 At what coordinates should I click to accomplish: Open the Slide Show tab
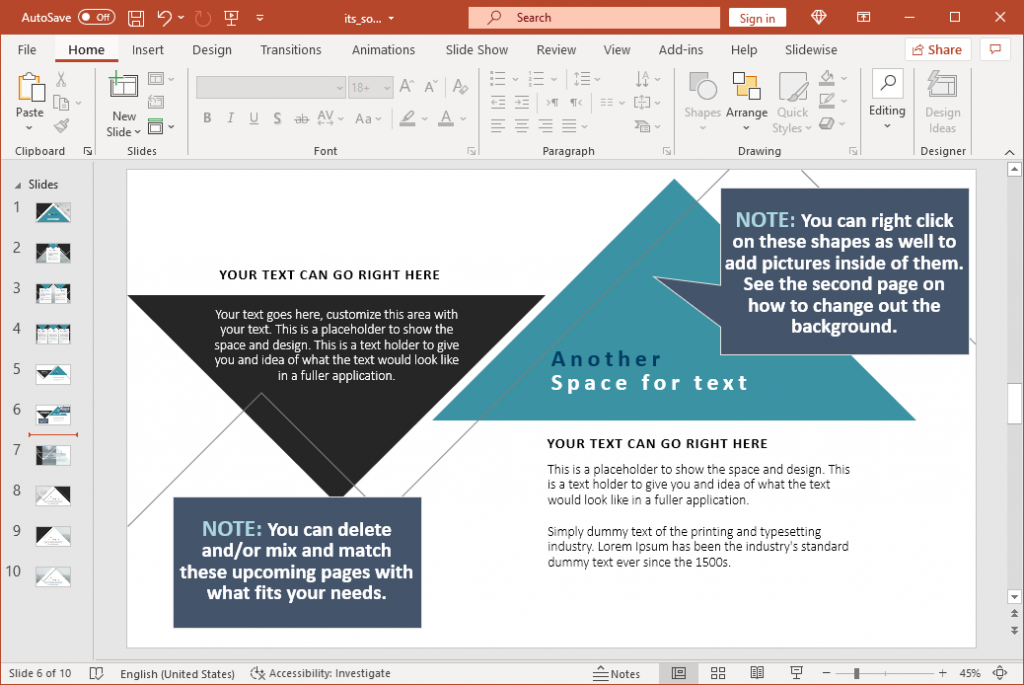(476, 49)
